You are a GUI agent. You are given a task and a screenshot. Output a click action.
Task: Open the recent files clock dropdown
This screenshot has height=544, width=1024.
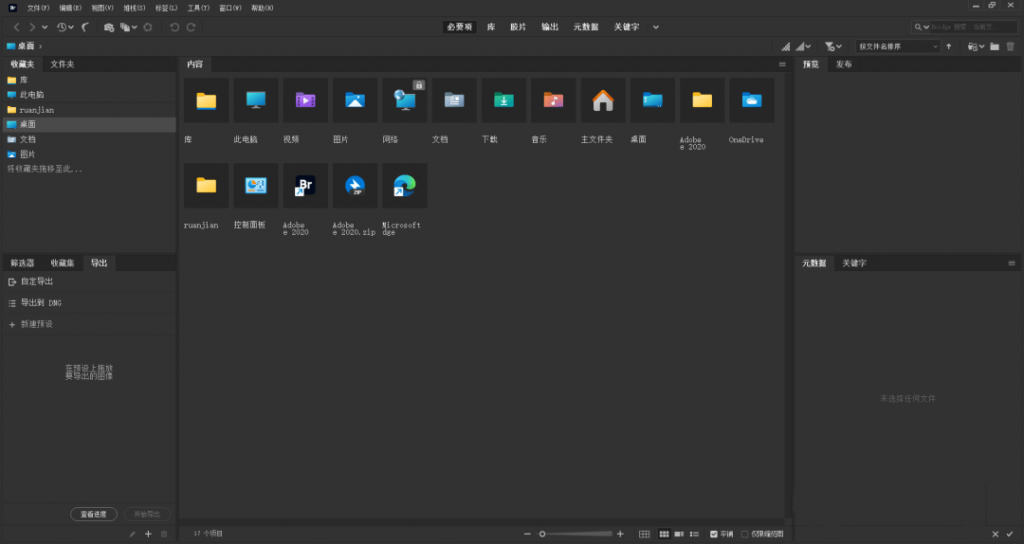pos(65,27)
